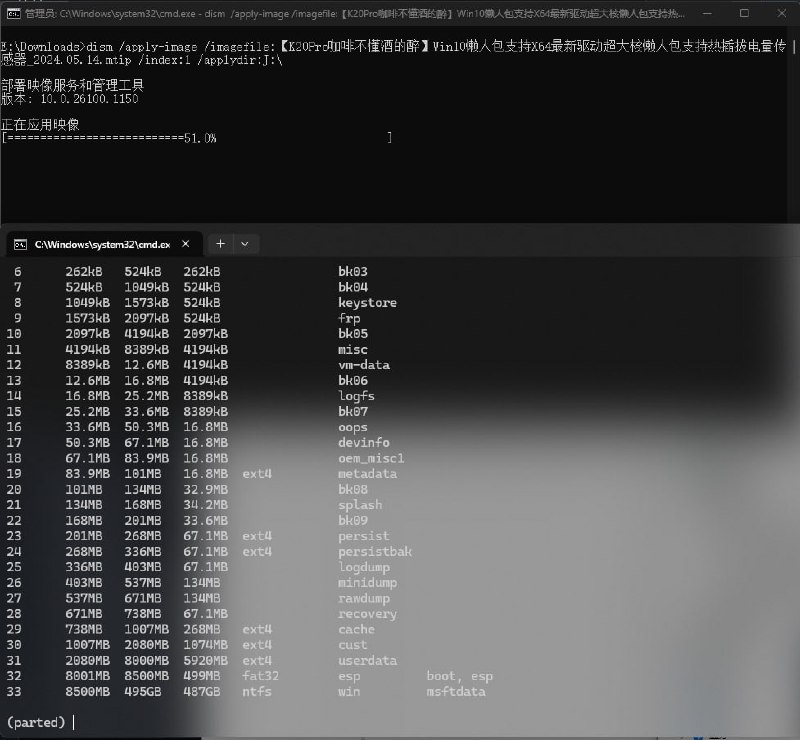Select the 'cust' partition name

pyautogui.click(x=353, y=645)
